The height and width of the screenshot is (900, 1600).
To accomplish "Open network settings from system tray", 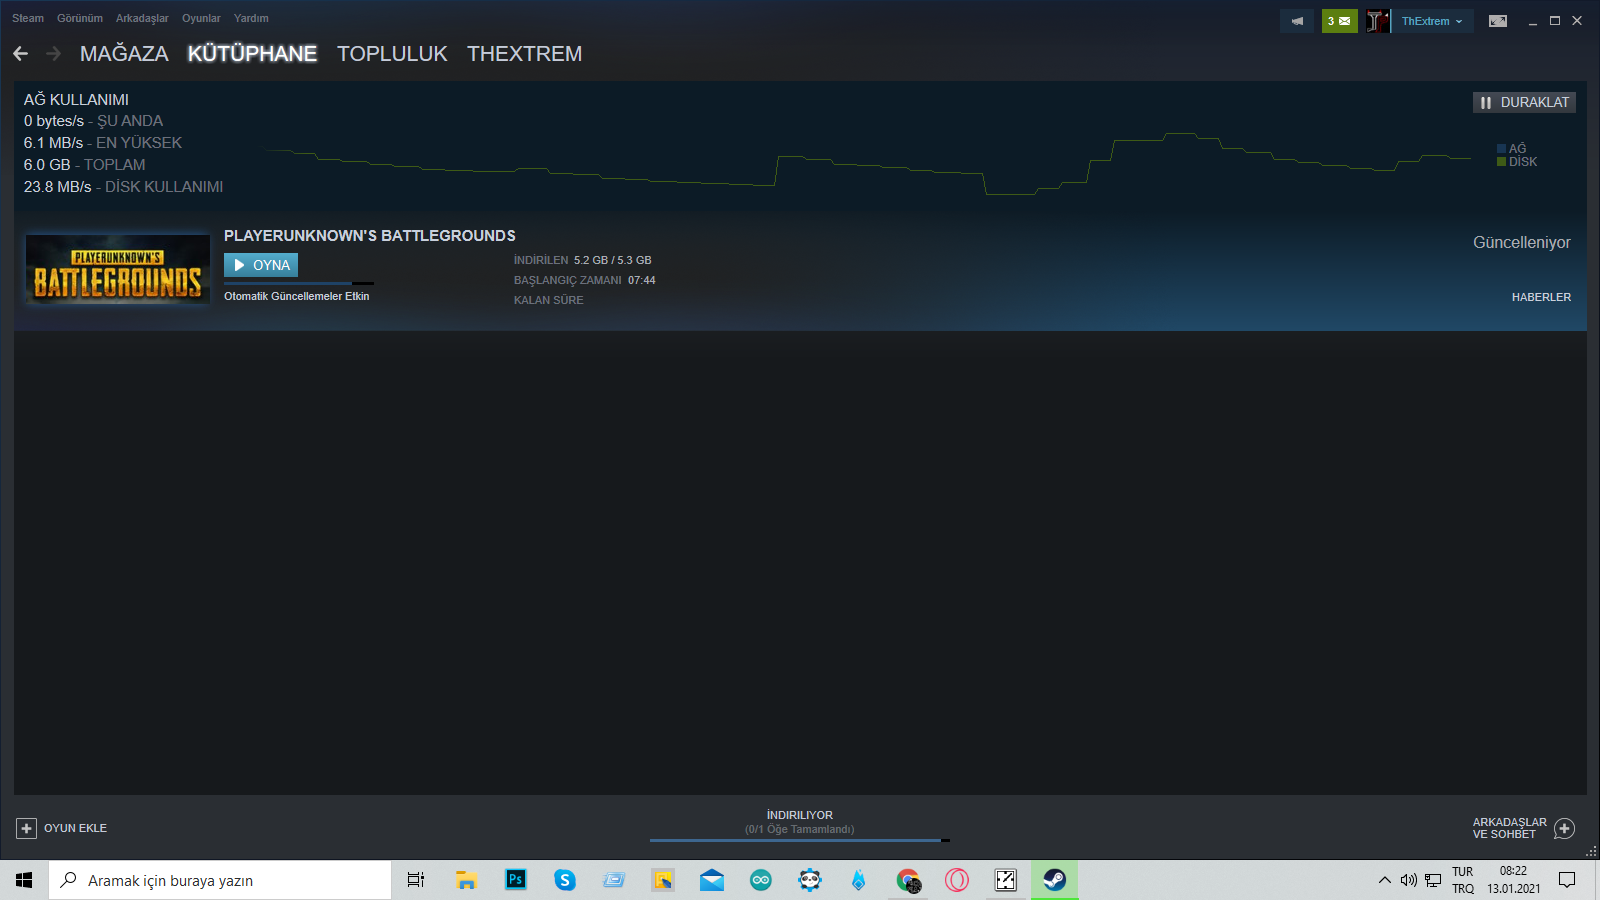I will (x=1433, y=880).
